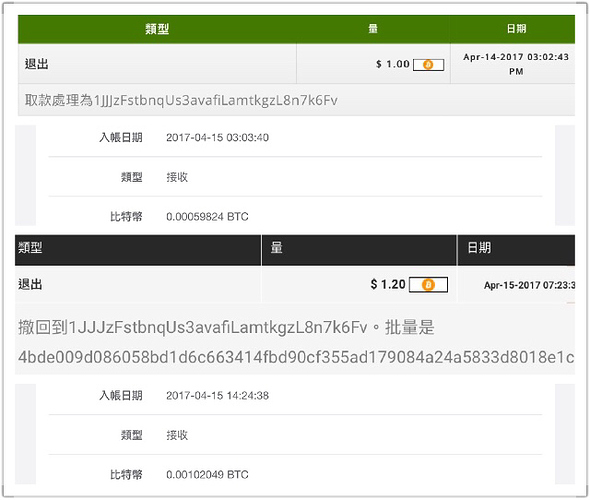590x500 pixels.
Task: Click the 0.00102049 BTC value
Action: point(207,474)
